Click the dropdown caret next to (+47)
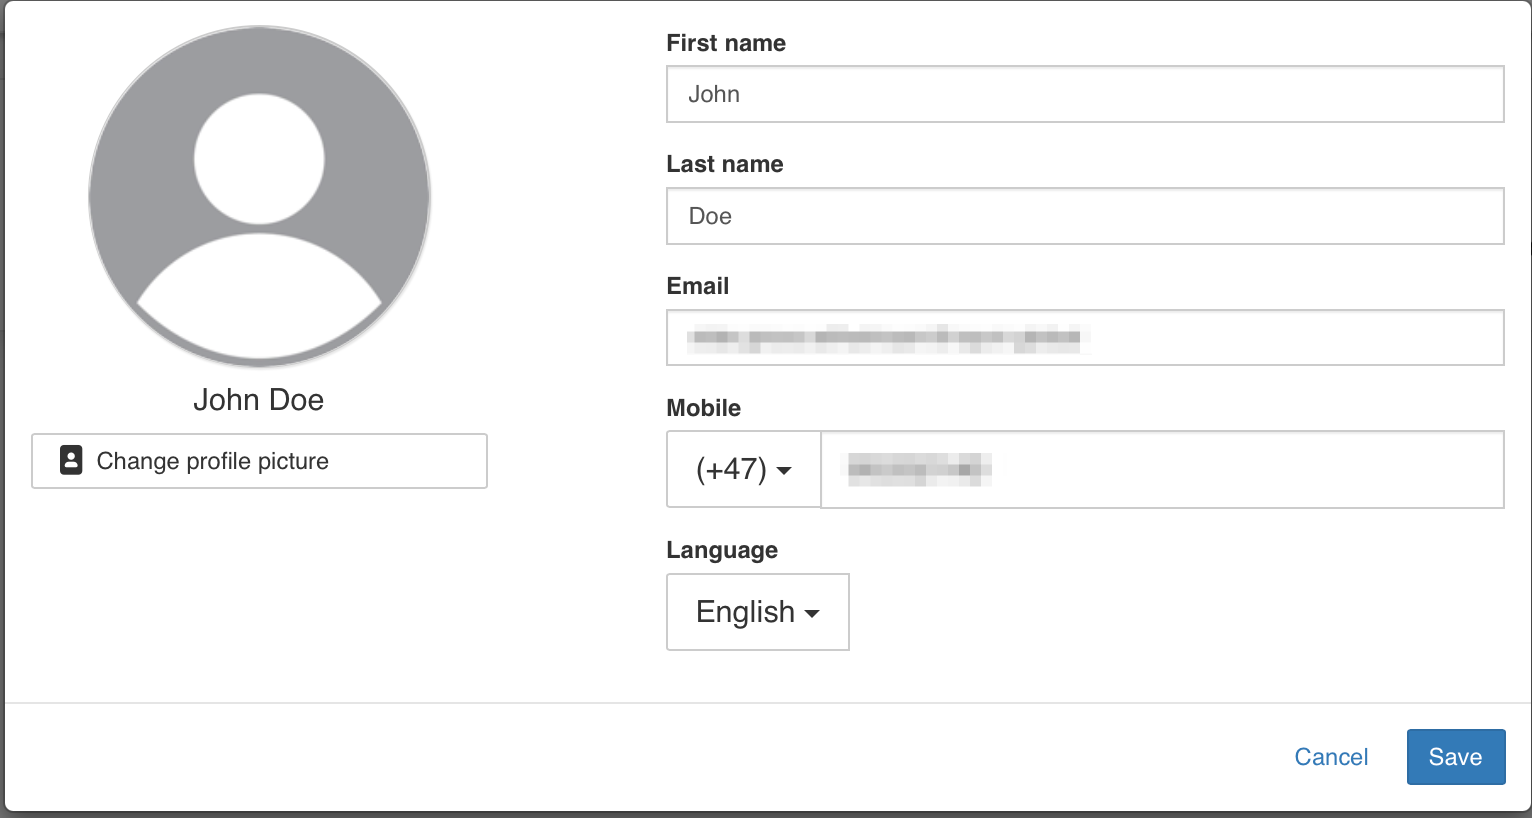The width and height of the screenshot is (1532, 818). (787, 469)
